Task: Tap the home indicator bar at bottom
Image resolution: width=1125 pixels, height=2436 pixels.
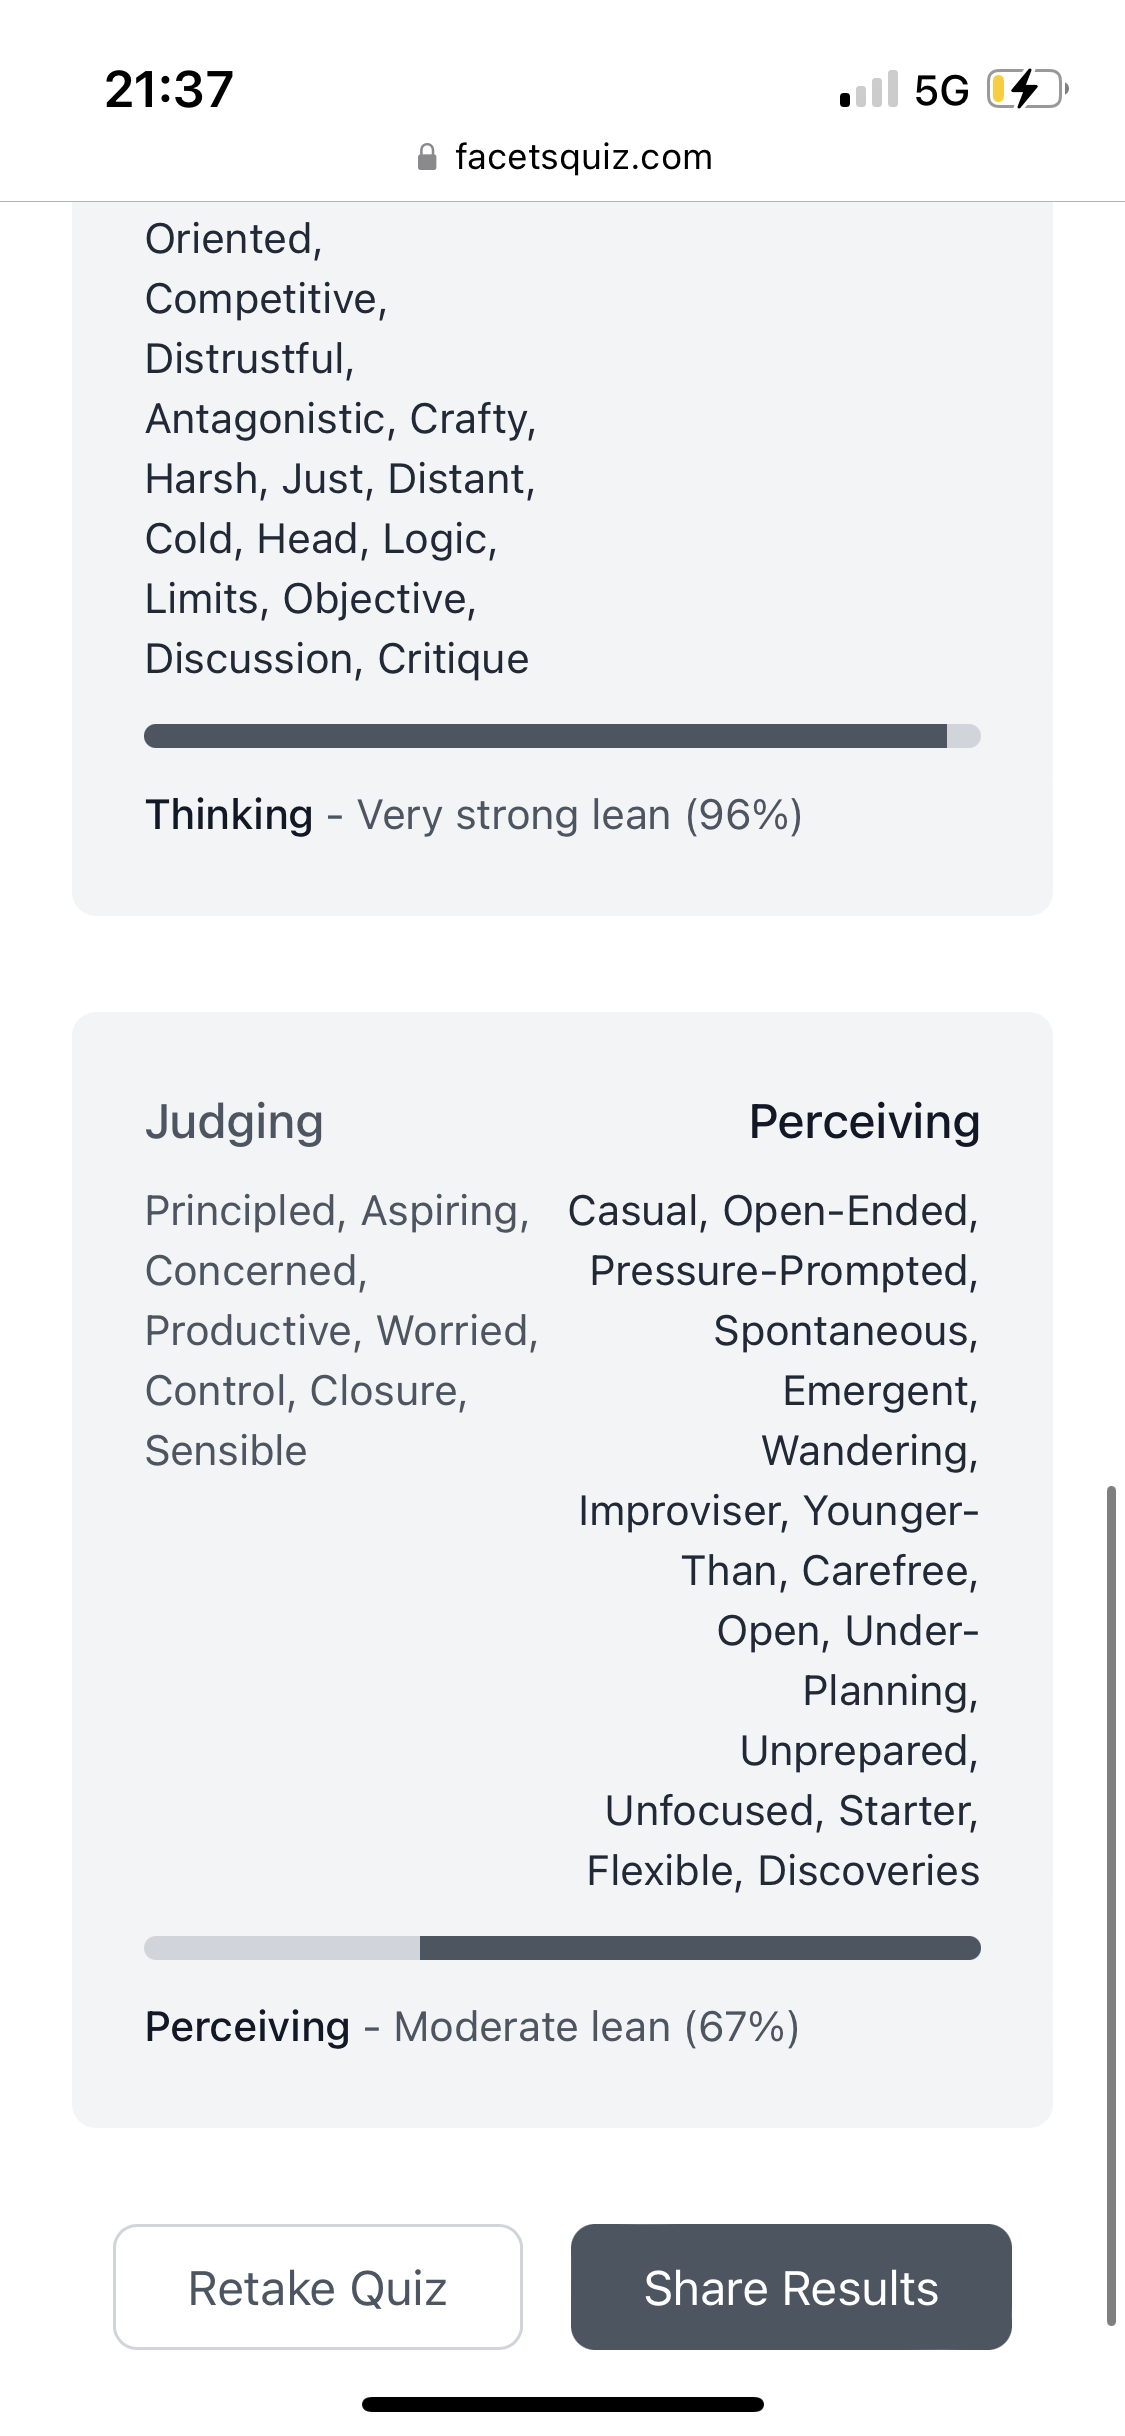Action: [x=562, y=2404]
